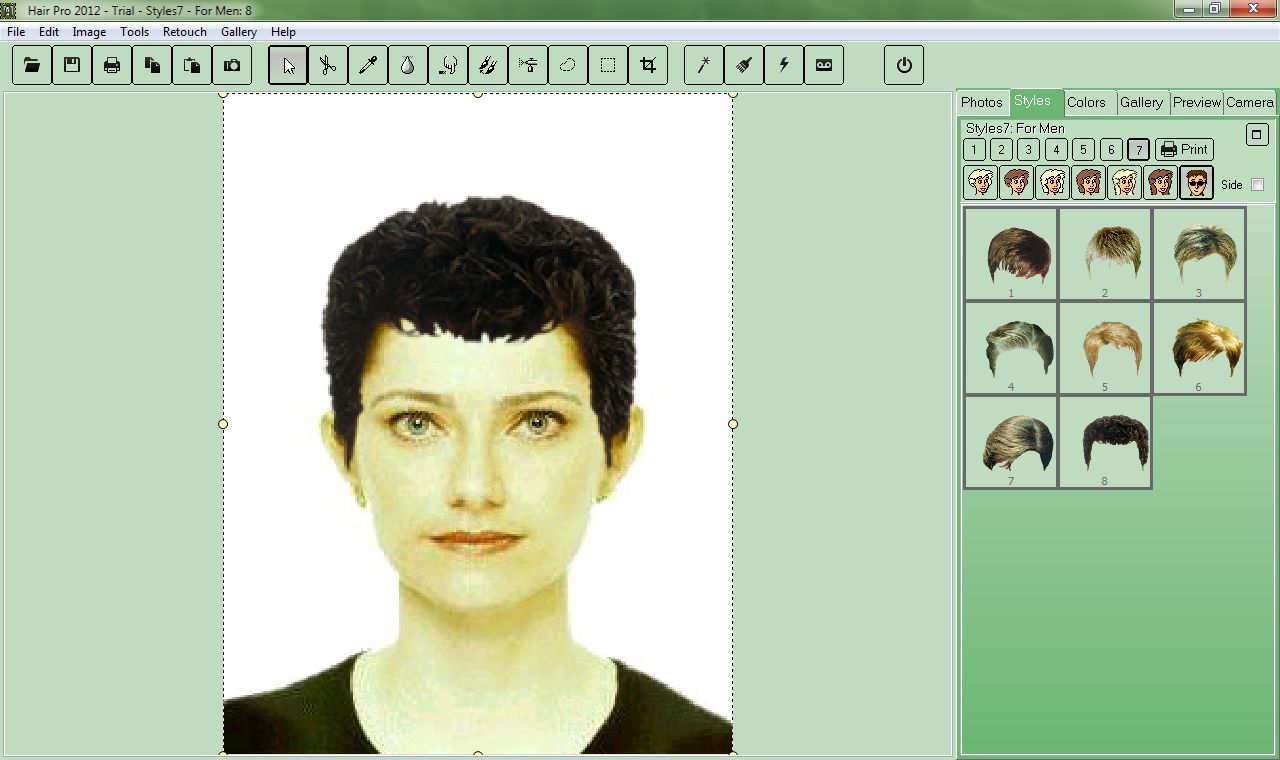Apply hairstyle thumbnail 6

[x=1199, y=348]
